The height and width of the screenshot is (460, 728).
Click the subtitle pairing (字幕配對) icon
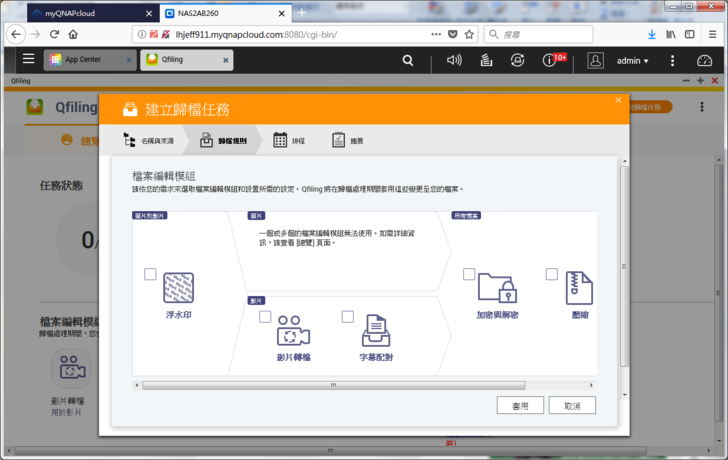coord(376,330)
